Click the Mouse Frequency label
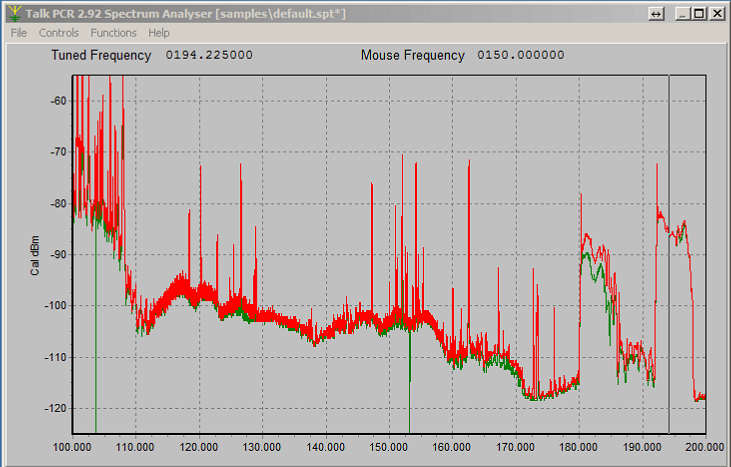 coord(413,55)
